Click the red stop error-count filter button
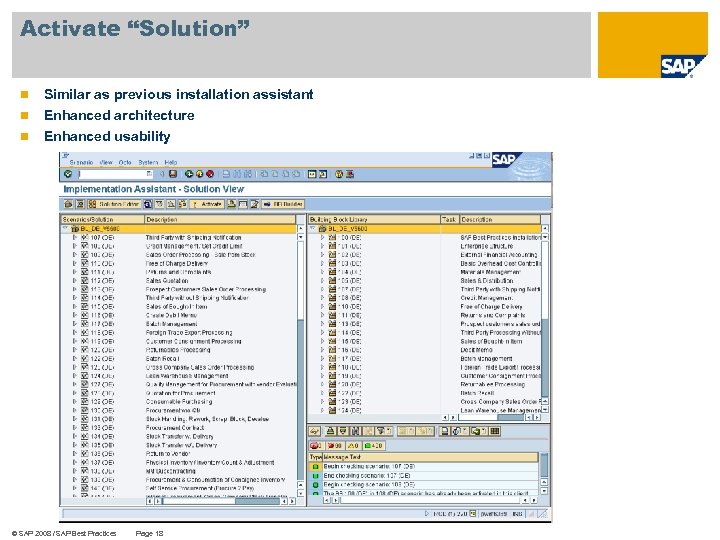This screenshot has height=540, width=720. coord(316,445)
